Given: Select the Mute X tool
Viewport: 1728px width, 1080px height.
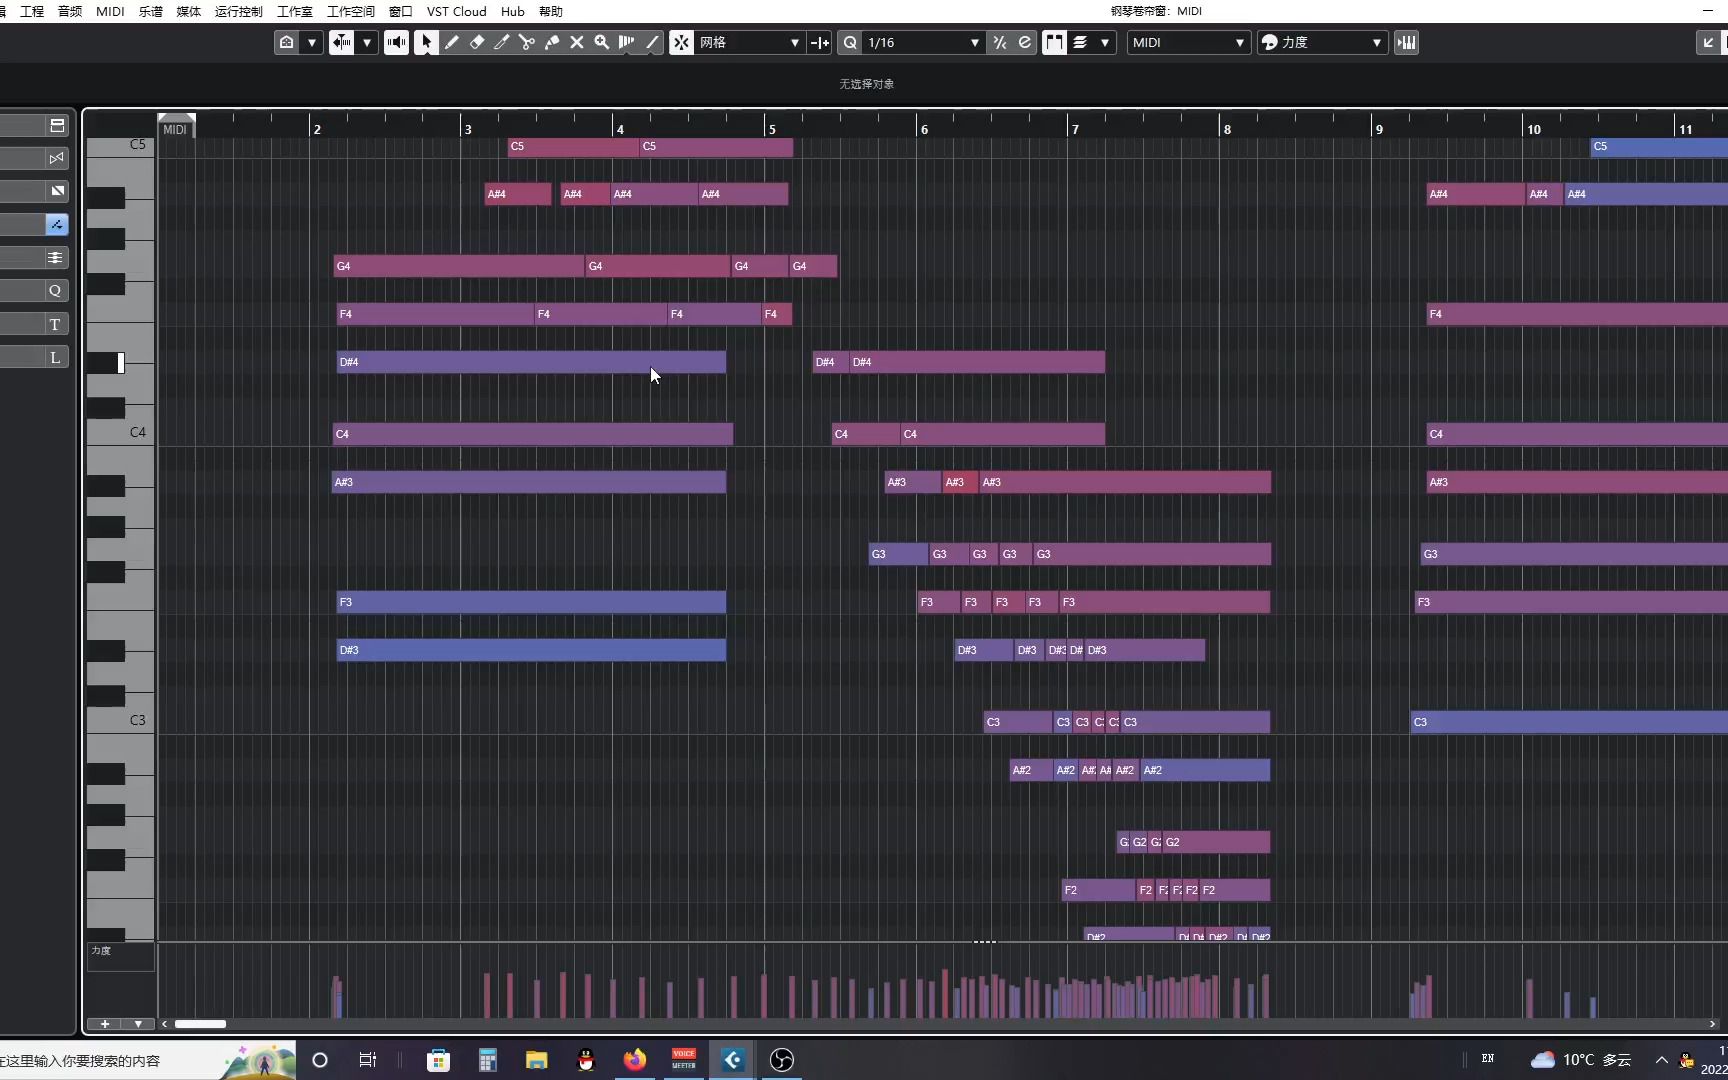Looking at the screenshot, I should point(577,42).
